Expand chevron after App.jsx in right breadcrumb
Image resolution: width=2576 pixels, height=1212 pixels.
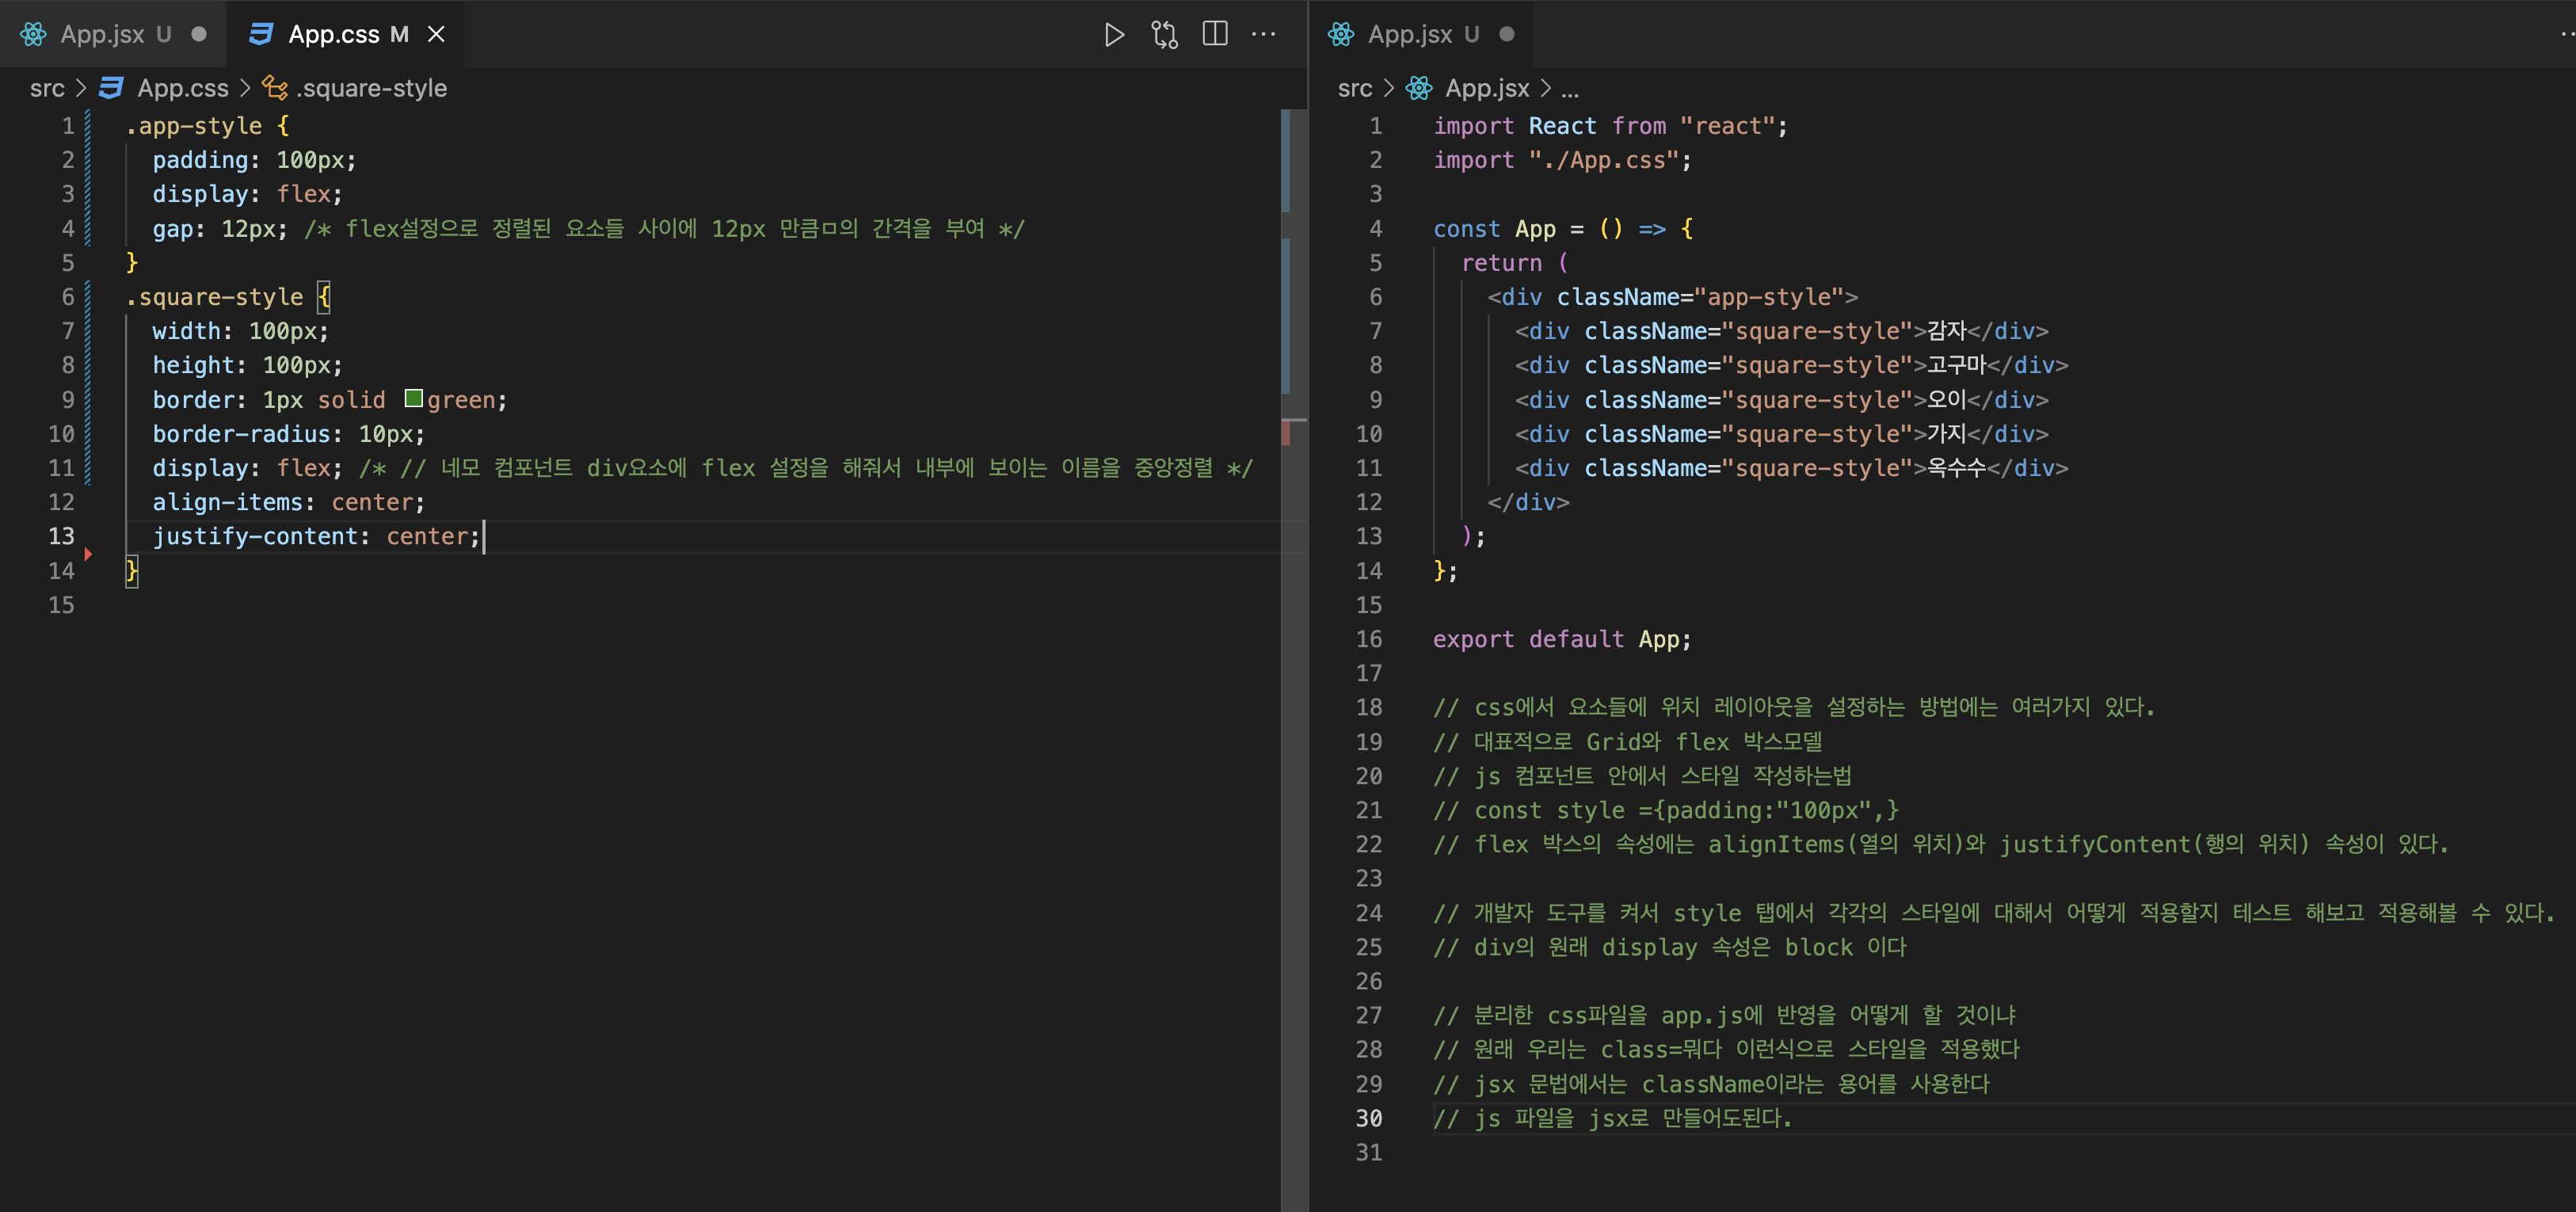tap(1546, 88)
